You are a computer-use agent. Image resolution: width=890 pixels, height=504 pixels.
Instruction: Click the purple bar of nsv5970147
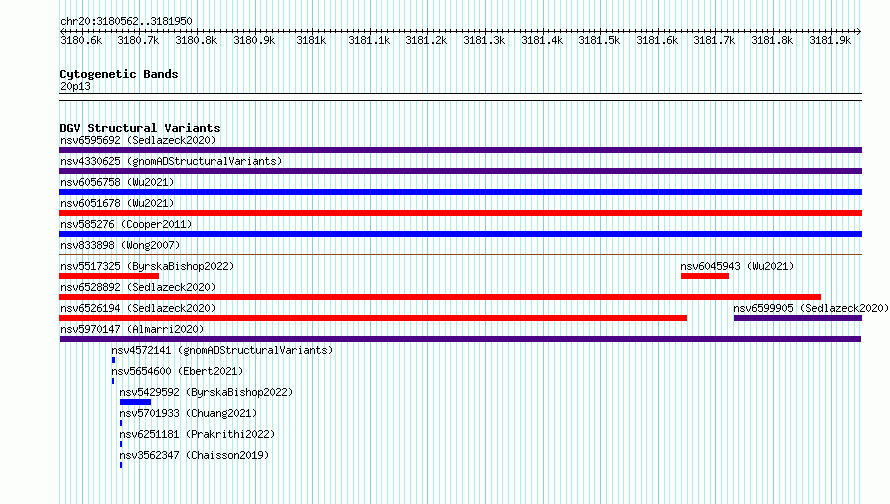(x=460, y=339)
